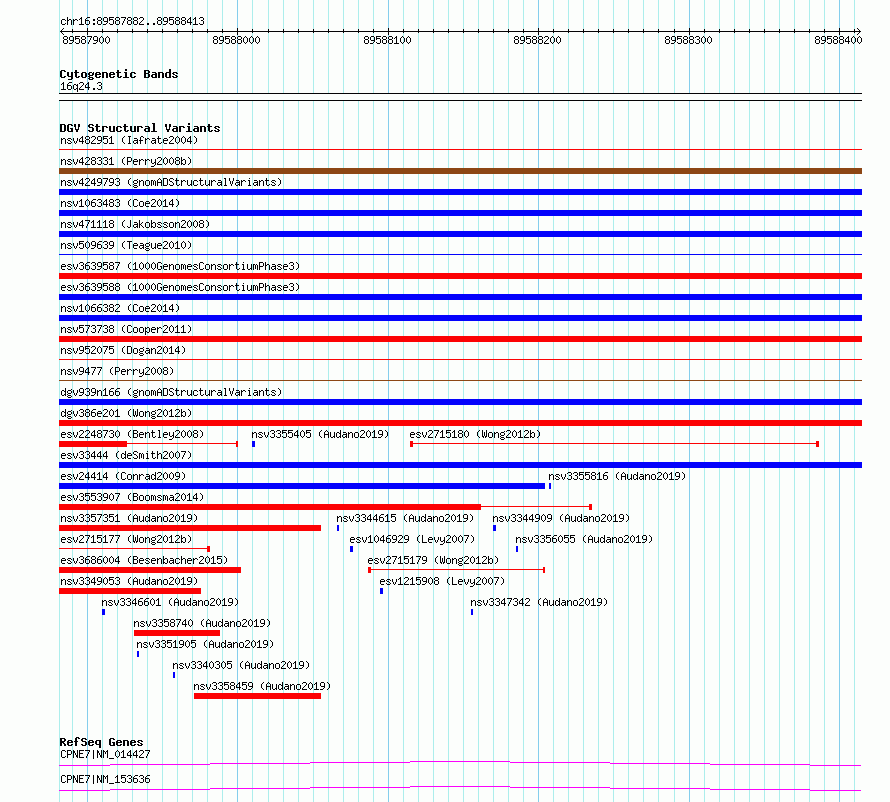Click dgv939n166 (gnomADStructuralVariants) label
The height and width of the screenshot is (802, 890).
pos(171,392)
